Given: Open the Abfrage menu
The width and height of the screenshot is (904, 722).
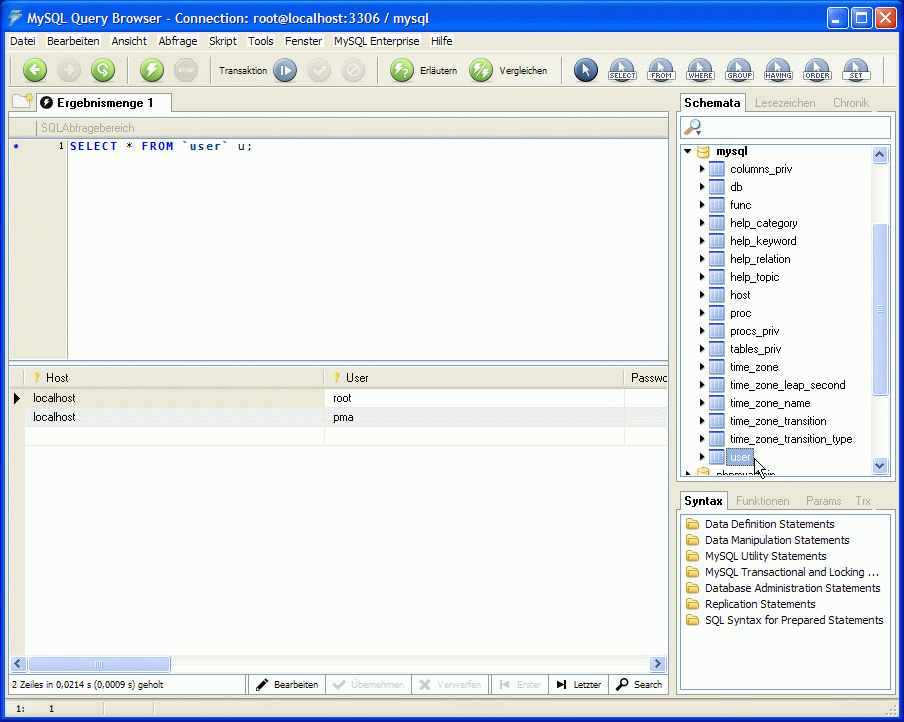Looking at the screenshot, I should (178, 41).
